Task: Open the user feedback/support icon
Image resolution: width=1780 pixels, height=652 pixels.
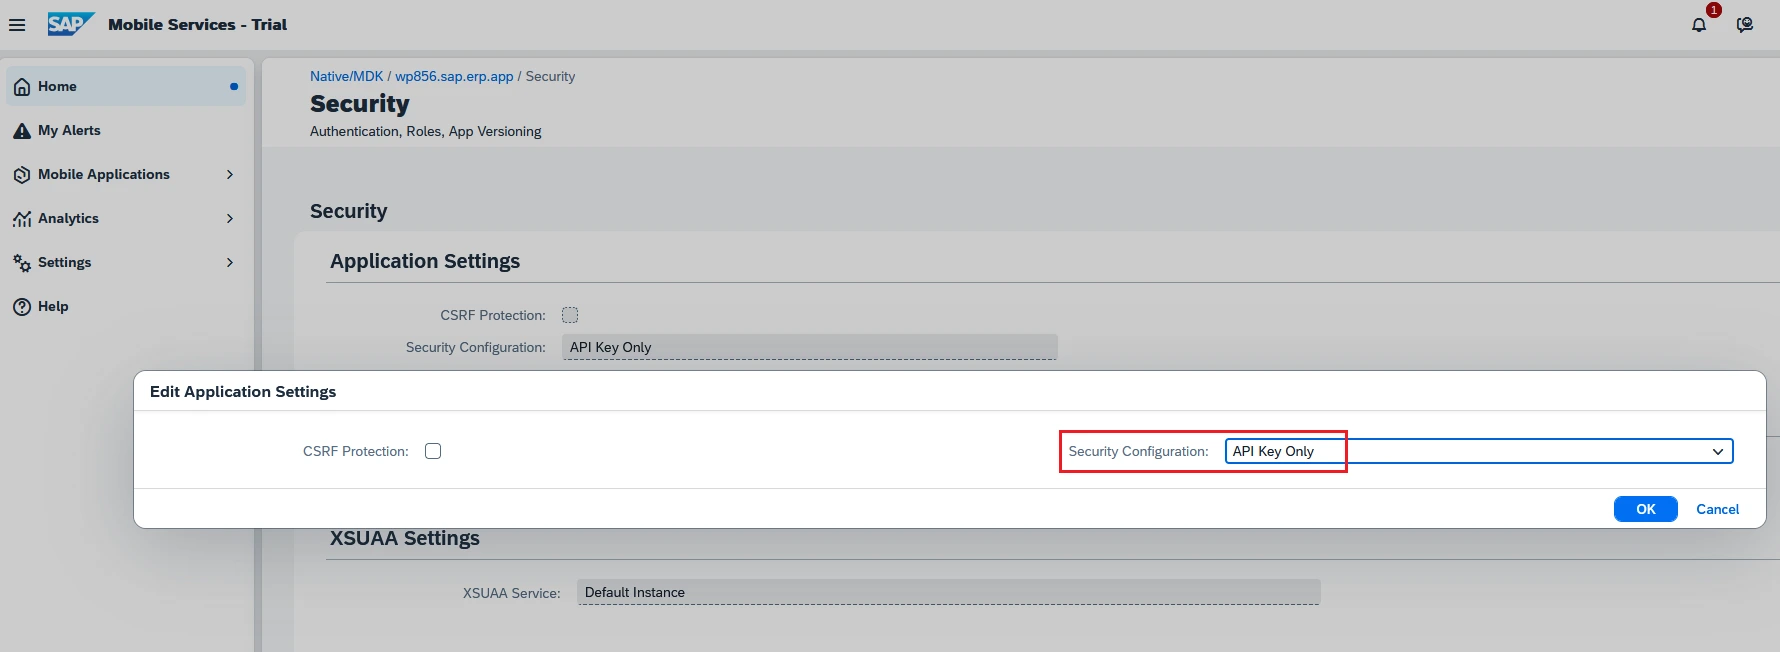Action: tap(1745, 25)
